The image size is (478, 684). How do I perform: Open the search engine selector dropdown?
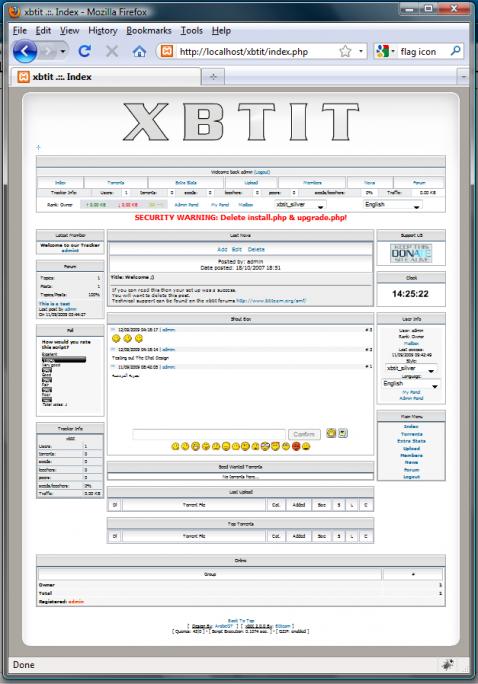pyautogui.click(x=386, y=51)
